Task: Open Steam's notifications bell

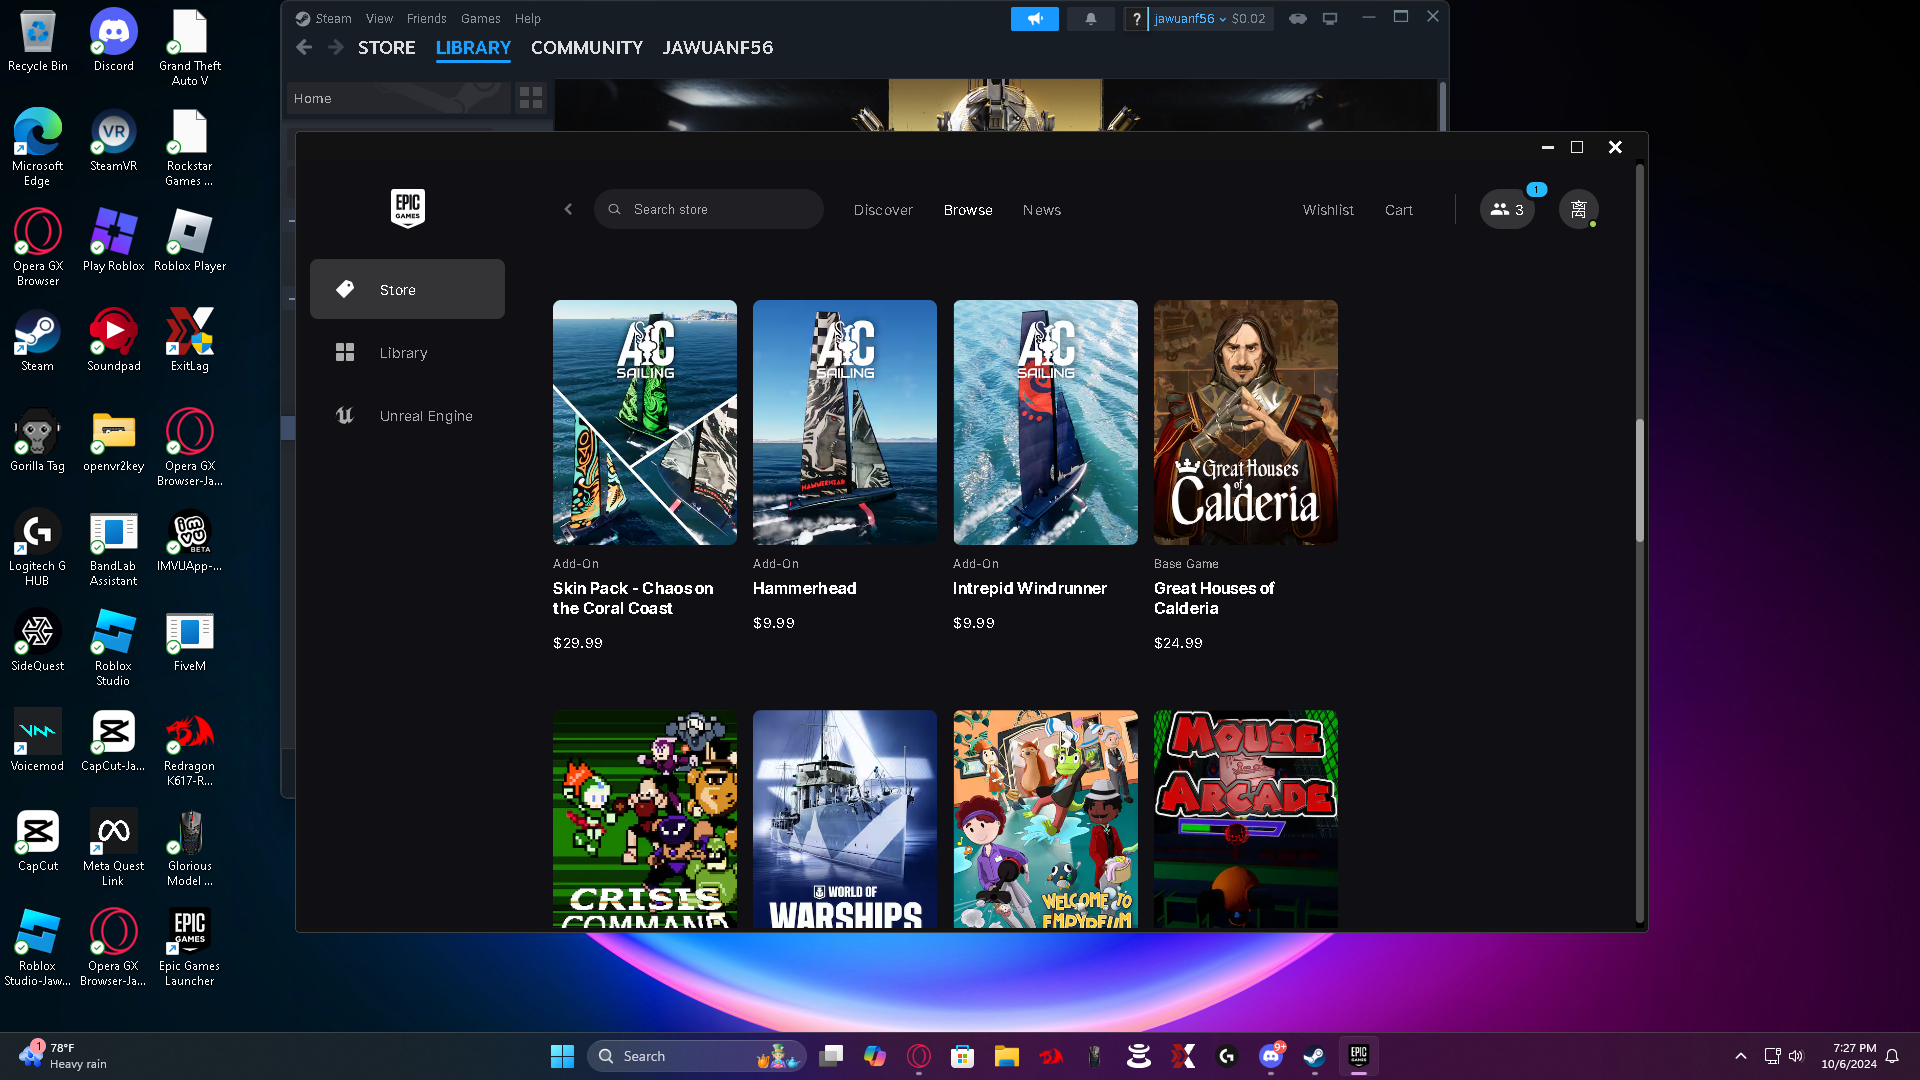Action: pyautogui.click(x=1090, y=19)
